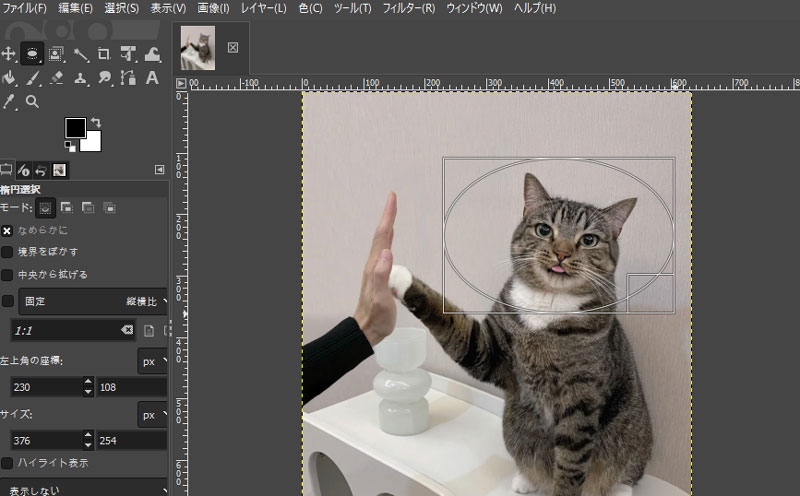Select the Eraser tool

(x=56, y=78)
